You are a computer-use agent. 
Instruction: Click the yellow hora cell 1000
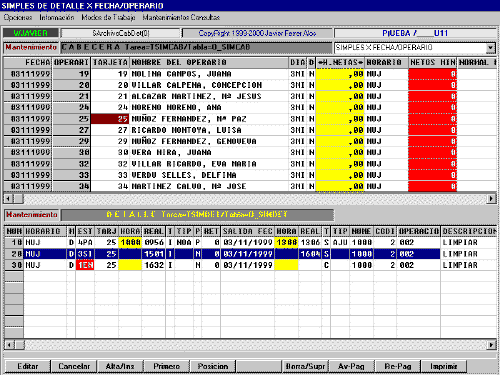tap(130, 242)
